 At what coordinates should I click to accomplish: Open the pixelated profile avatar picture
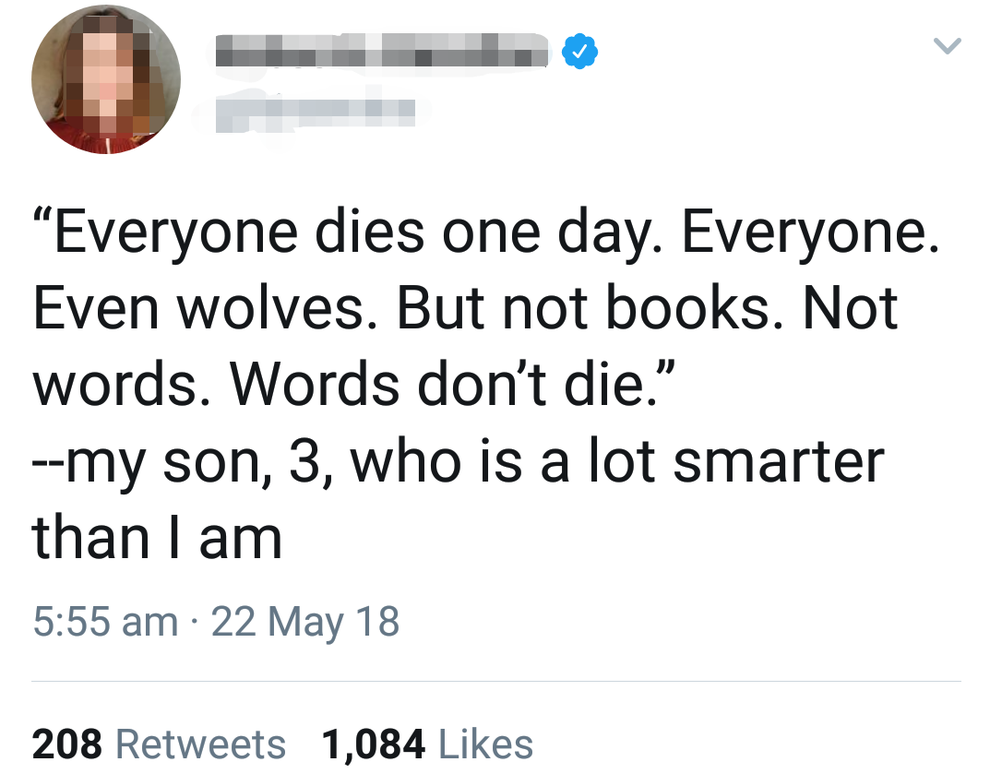106,79
